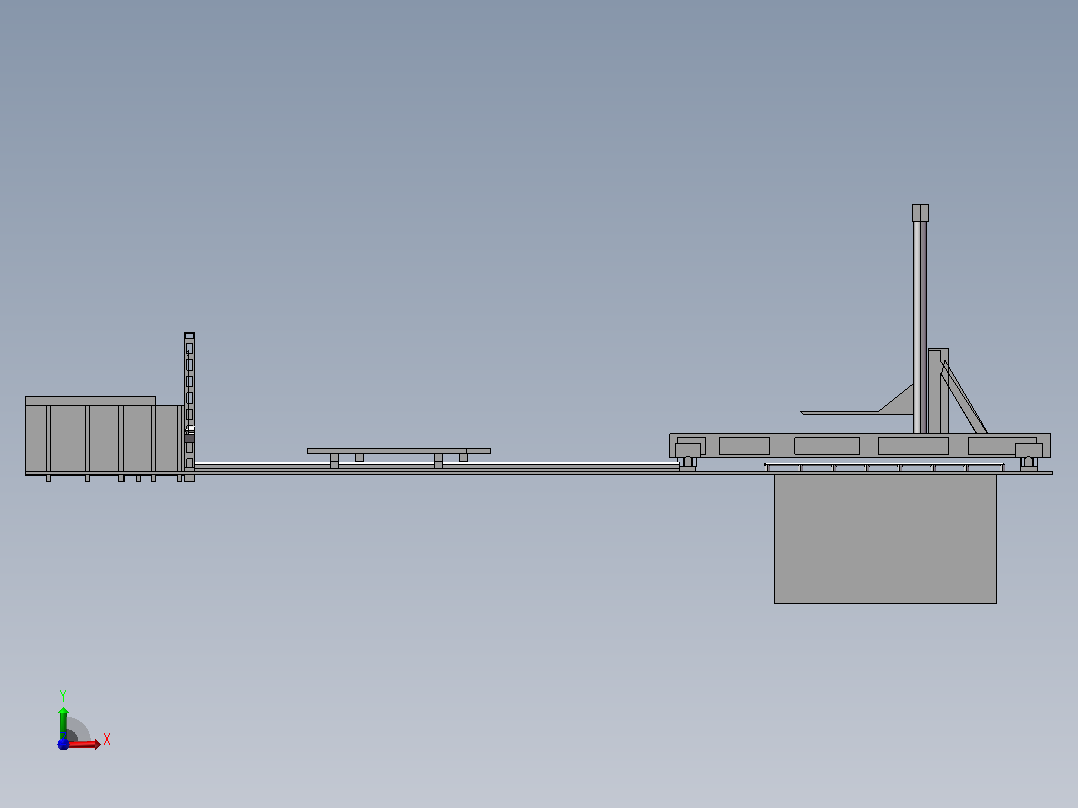Image resolution: width=1078 pixels, height=808 pixels.
Task: Click the left leg of the middle table
Action: (334, 461)
